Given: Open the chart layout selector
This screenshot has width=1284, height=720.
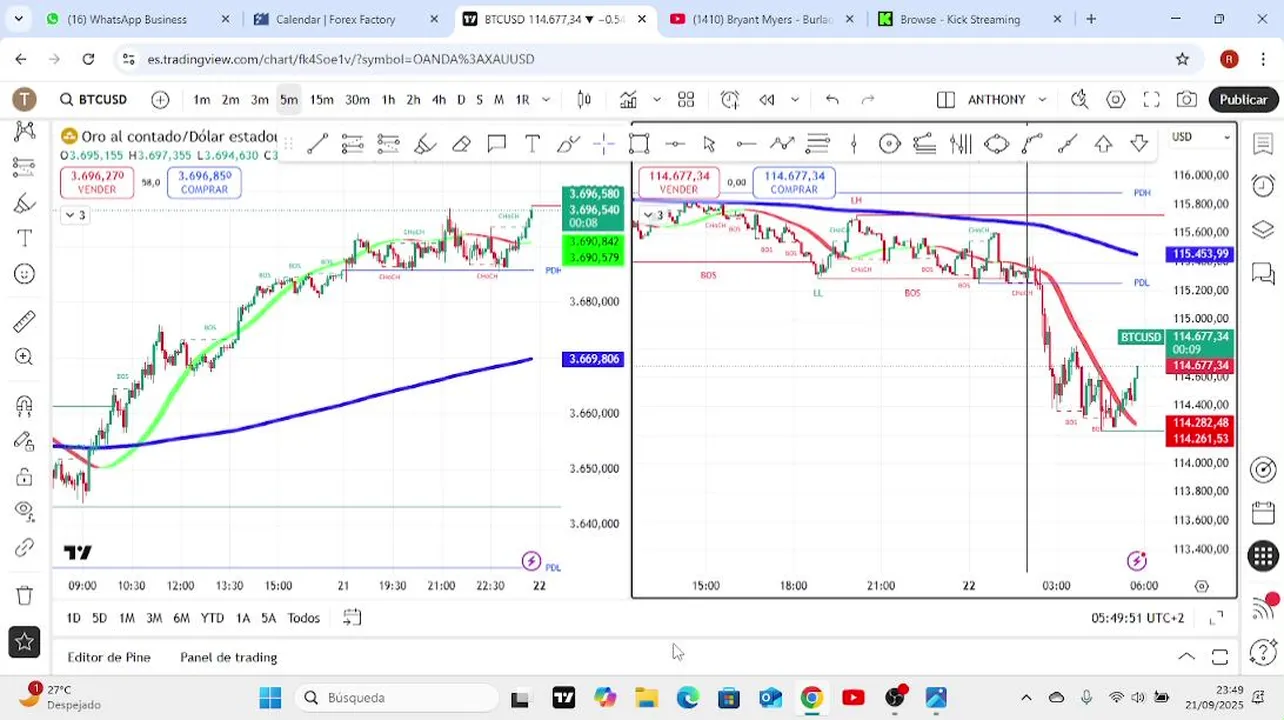Looking at the screenshot, I should tap(945, 100).
